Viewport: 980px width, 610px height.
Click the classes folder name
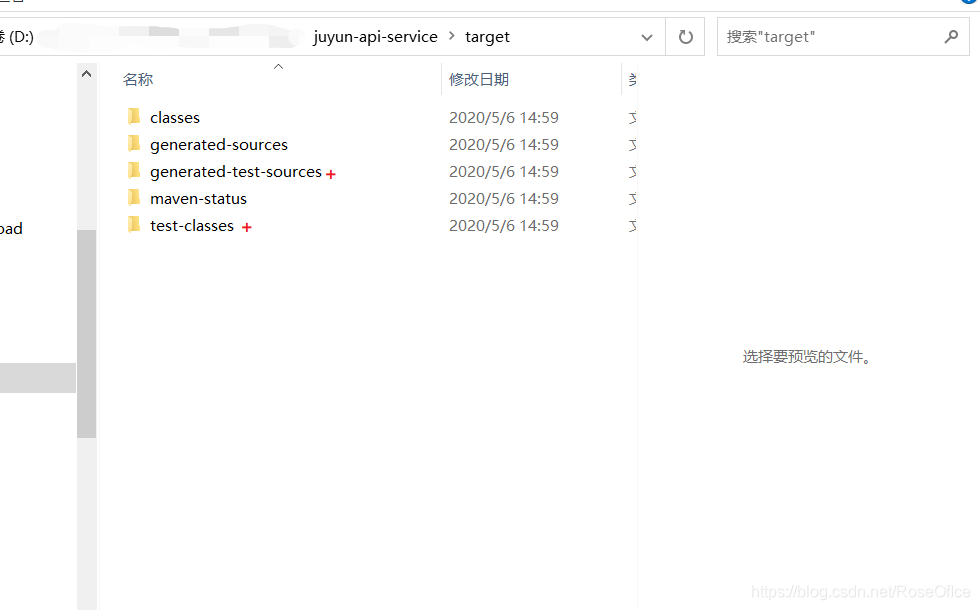click(x=175, y=118)
